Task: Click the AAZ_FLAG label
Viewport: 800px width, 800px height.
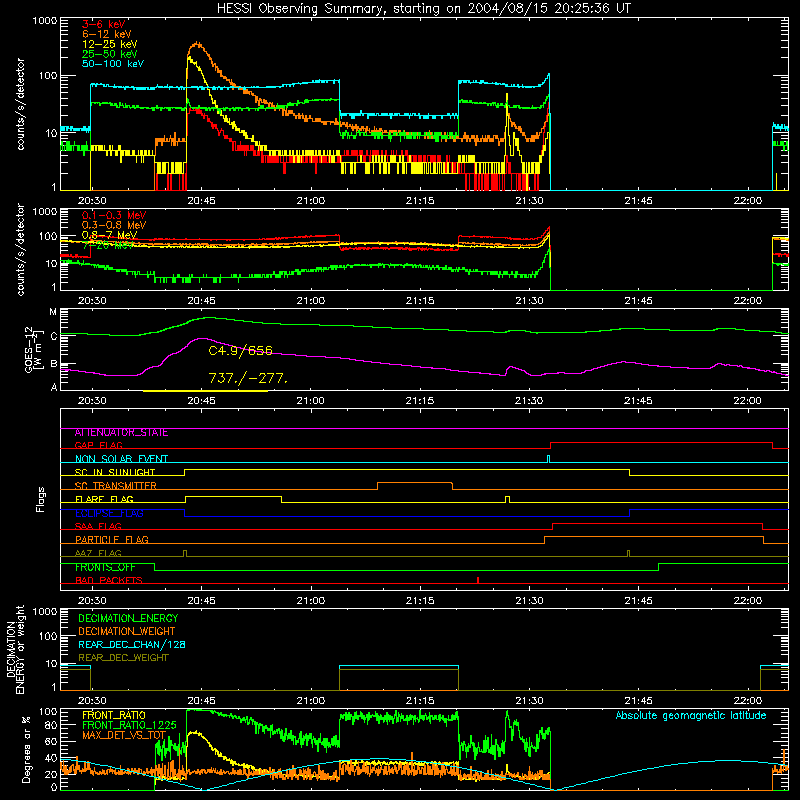Action: click(x=98, y=554)
